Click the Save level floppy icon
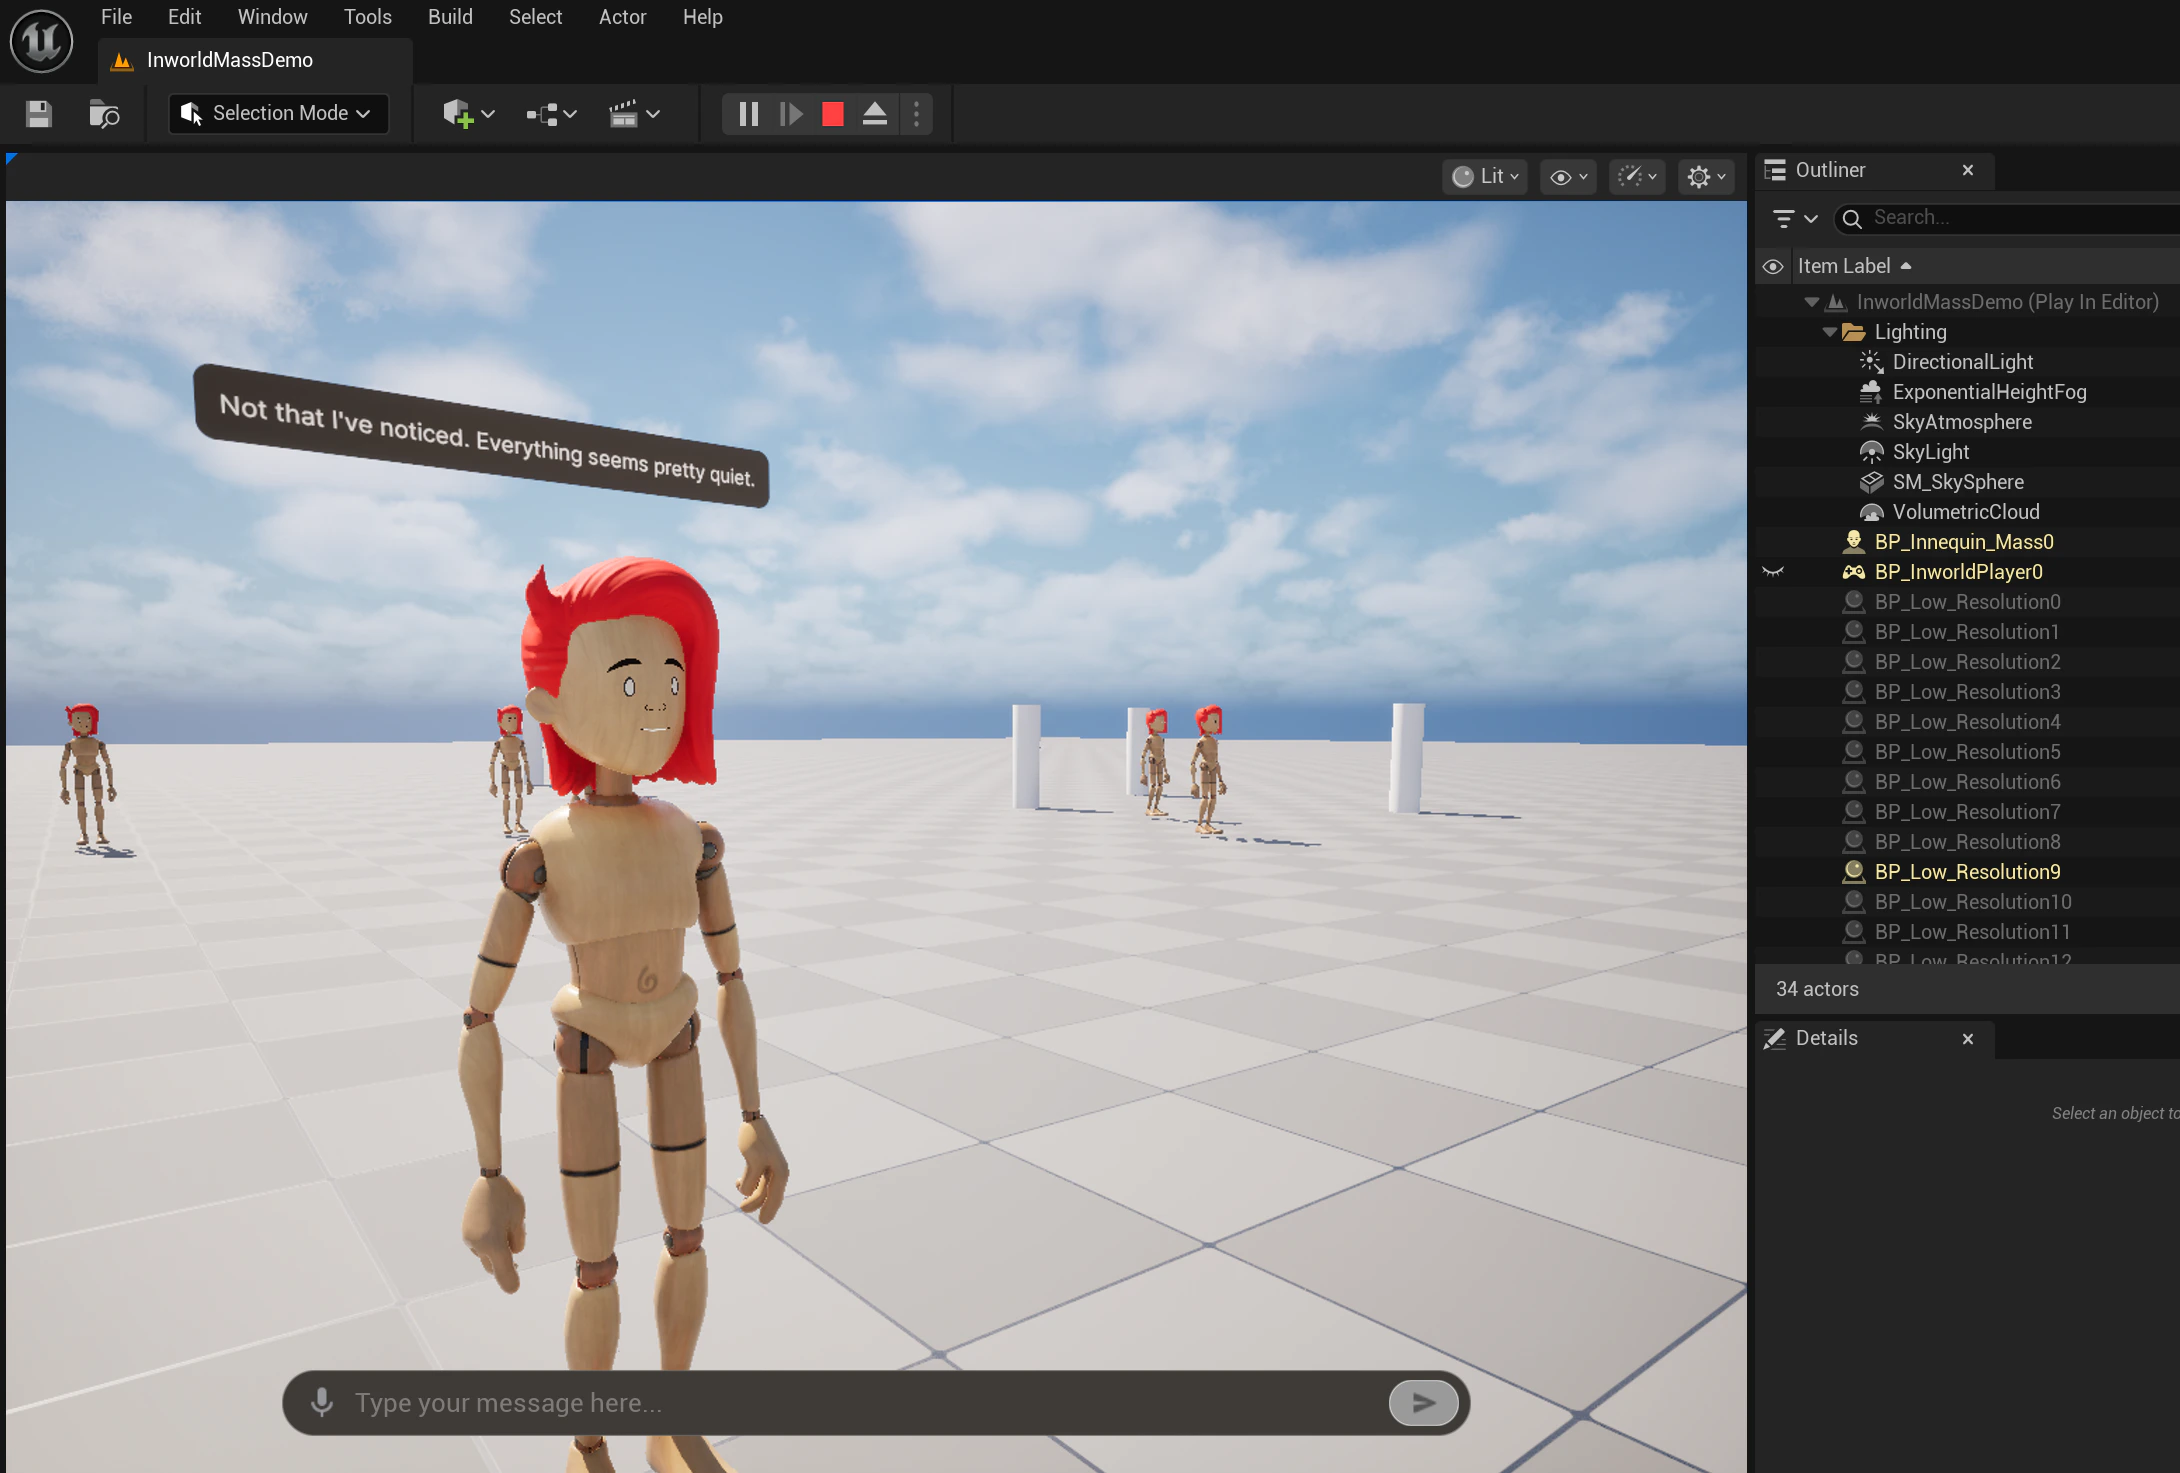This screenshot has height=1473, width=2180. [39, 114]
